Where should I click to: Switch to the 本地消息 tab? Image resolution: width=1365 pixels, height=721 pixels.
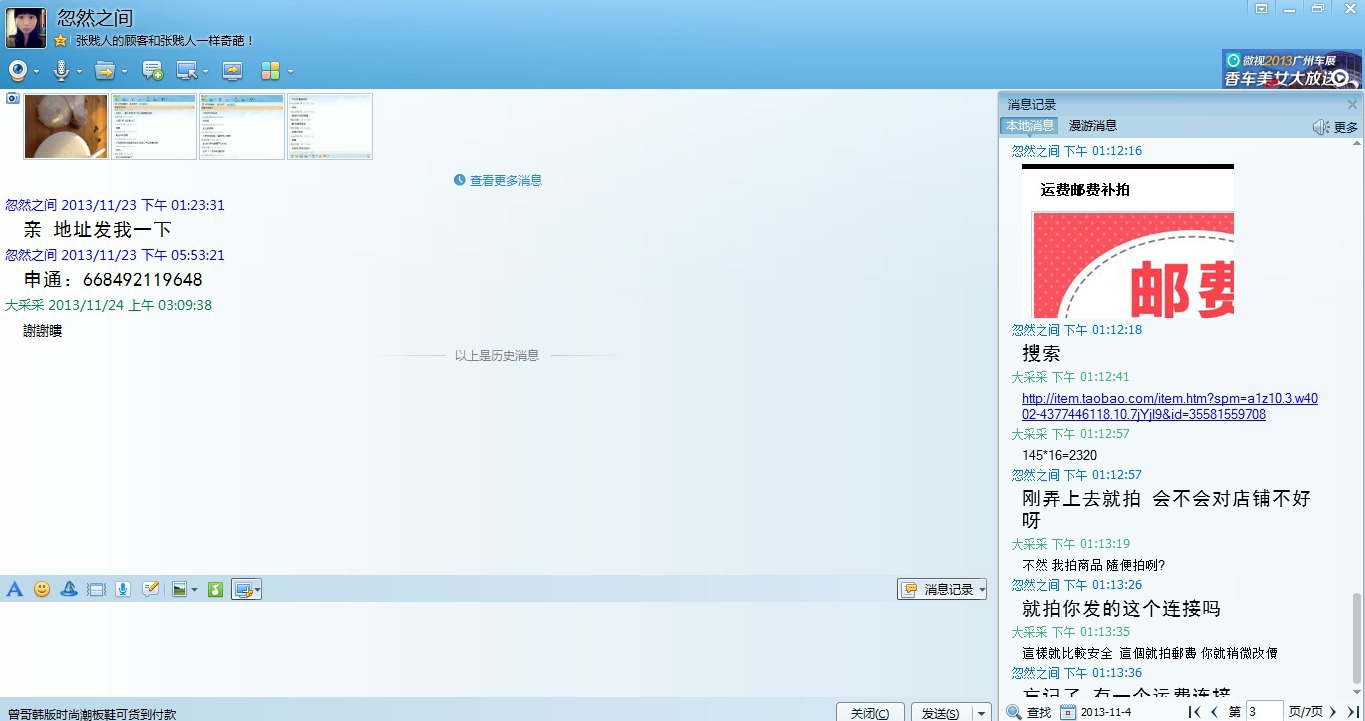(x=1030, y=126)
